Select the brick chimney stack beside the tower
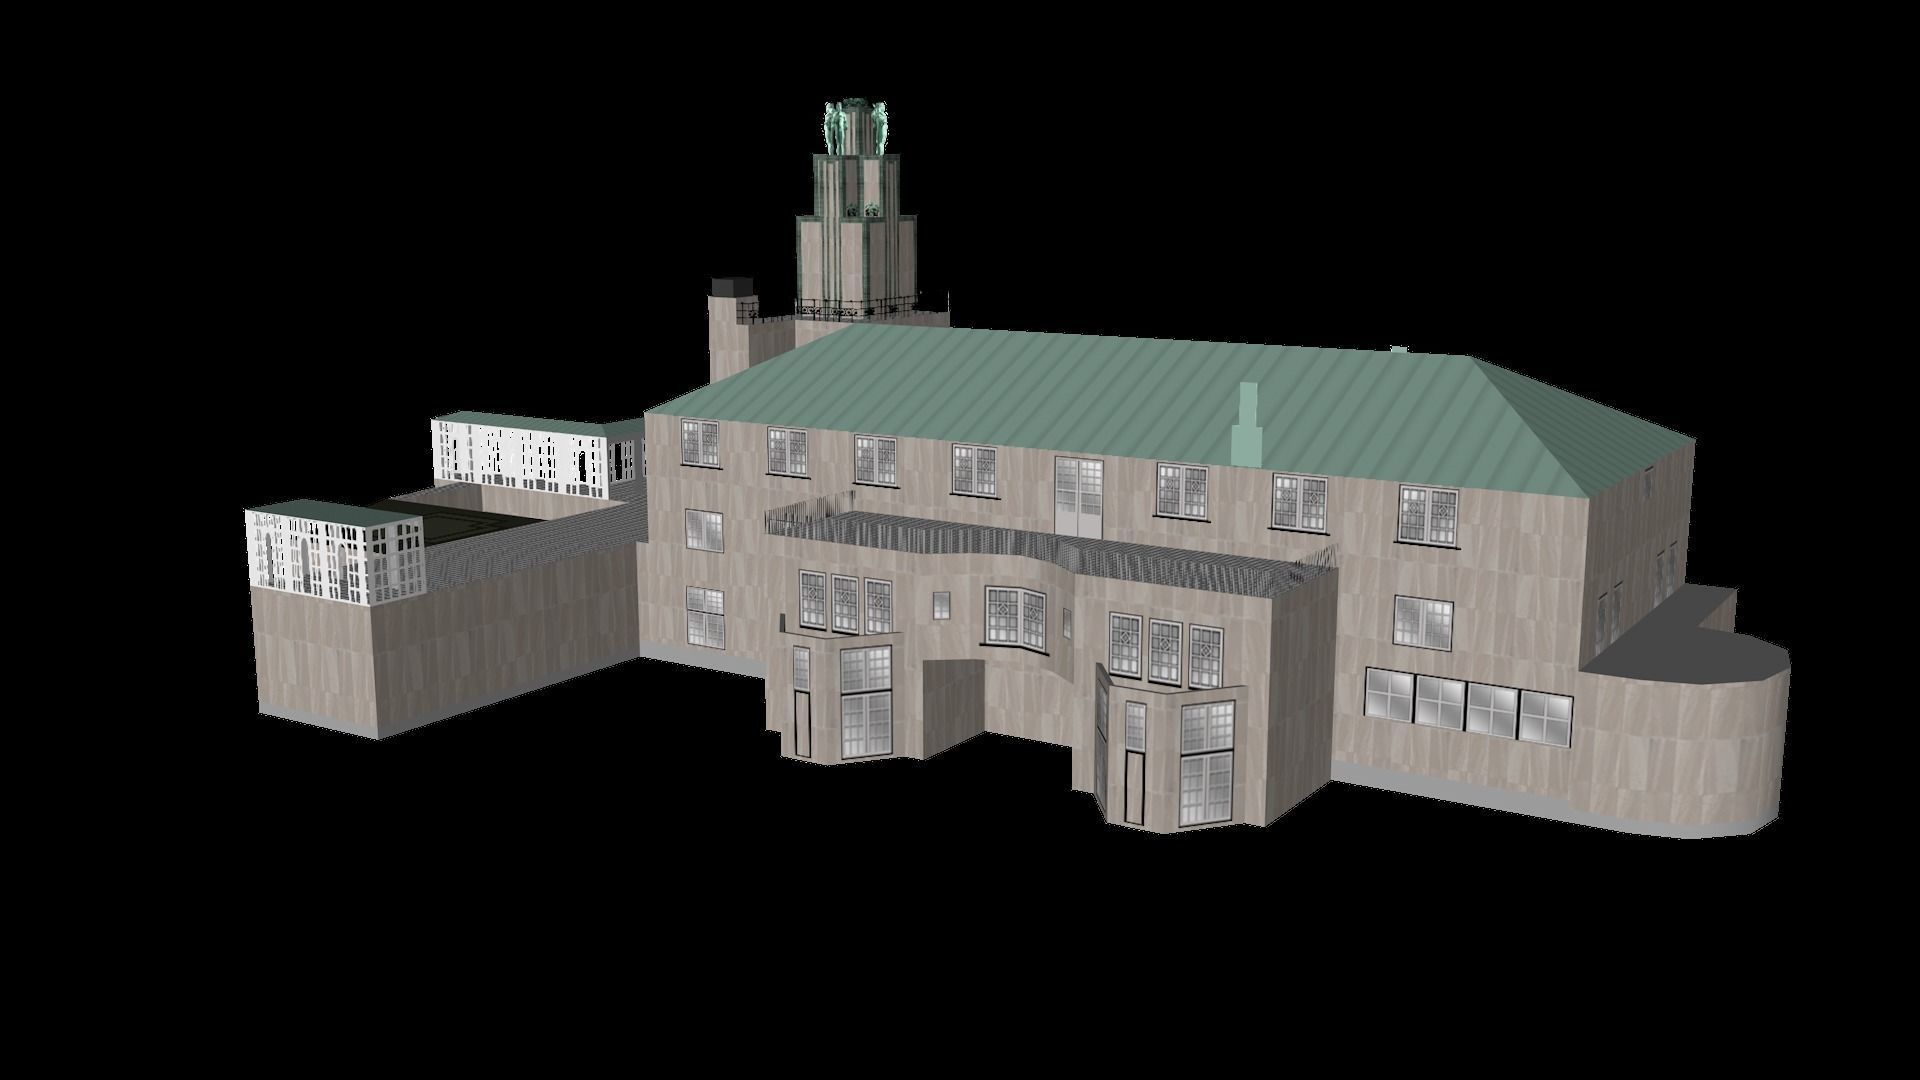This screenshot has width=1920, height=1080. click(x=731, y=328)
